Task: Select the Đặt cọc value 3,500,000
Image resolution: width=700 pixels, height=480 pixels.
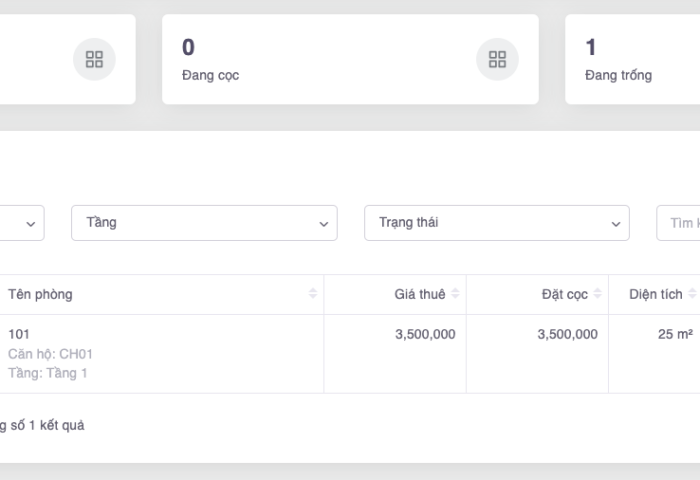Action: [x=567, y=334]
